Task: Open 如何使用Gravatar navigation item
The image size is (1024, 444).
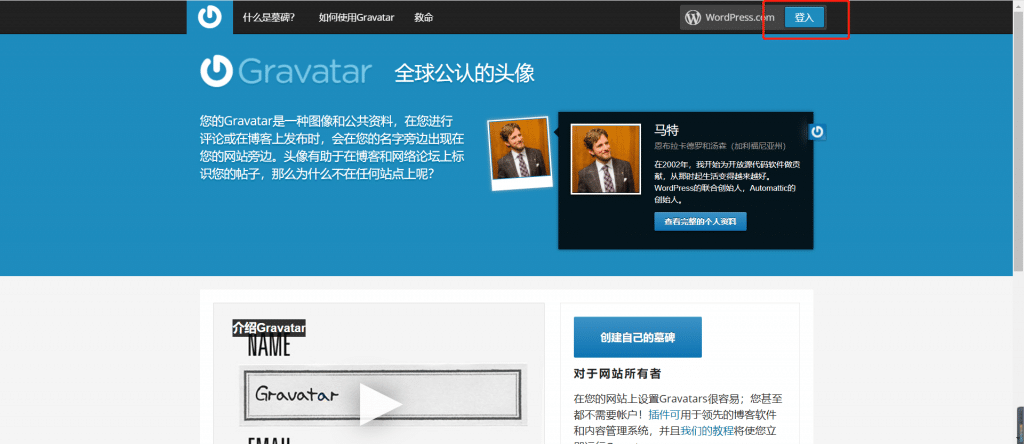Action: click(356, 18)
